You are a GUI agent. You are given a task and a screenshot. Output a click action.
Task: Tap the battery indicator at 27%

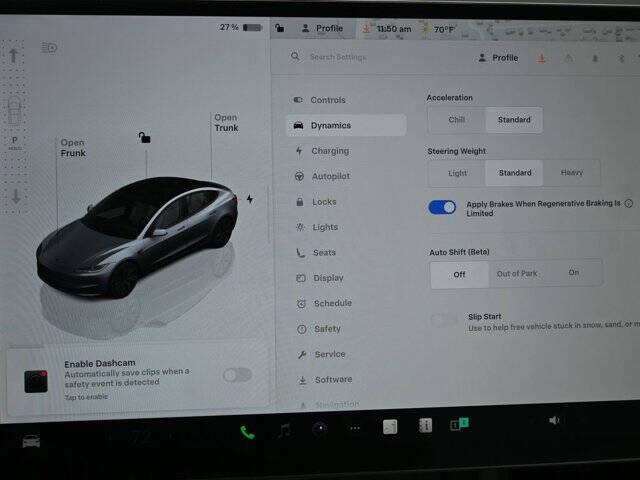(241, 27)
